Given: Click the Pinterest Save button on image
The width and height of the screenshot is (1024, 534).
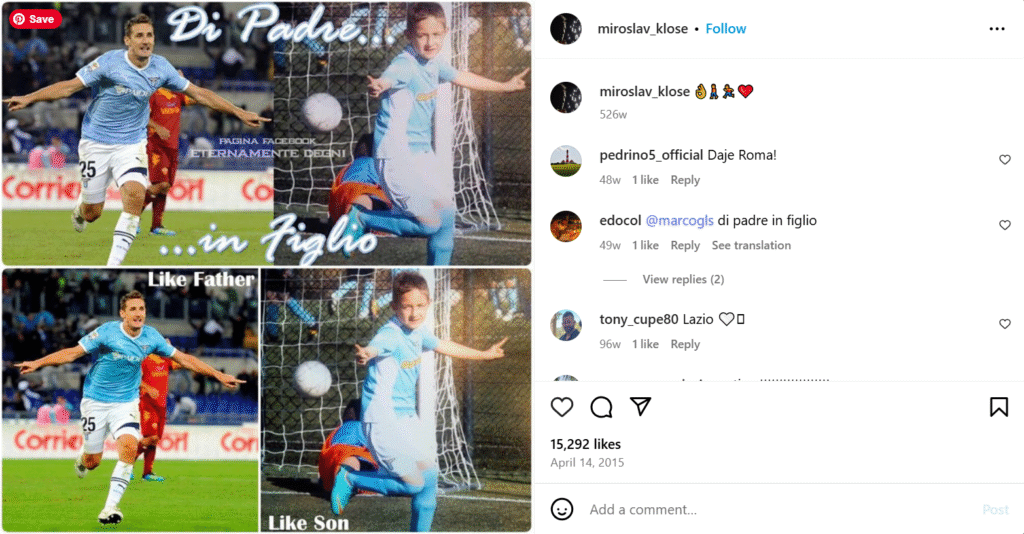Looking at the screenshot, I should pyautogui.click(x=35, y=19).
